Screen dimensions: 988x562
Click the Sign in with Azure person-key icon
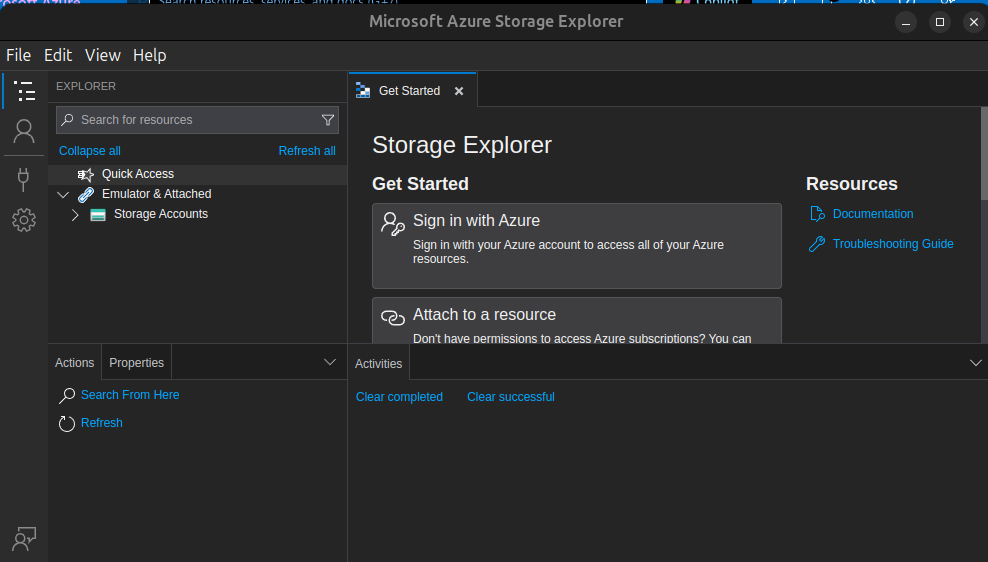coord(393,224)
